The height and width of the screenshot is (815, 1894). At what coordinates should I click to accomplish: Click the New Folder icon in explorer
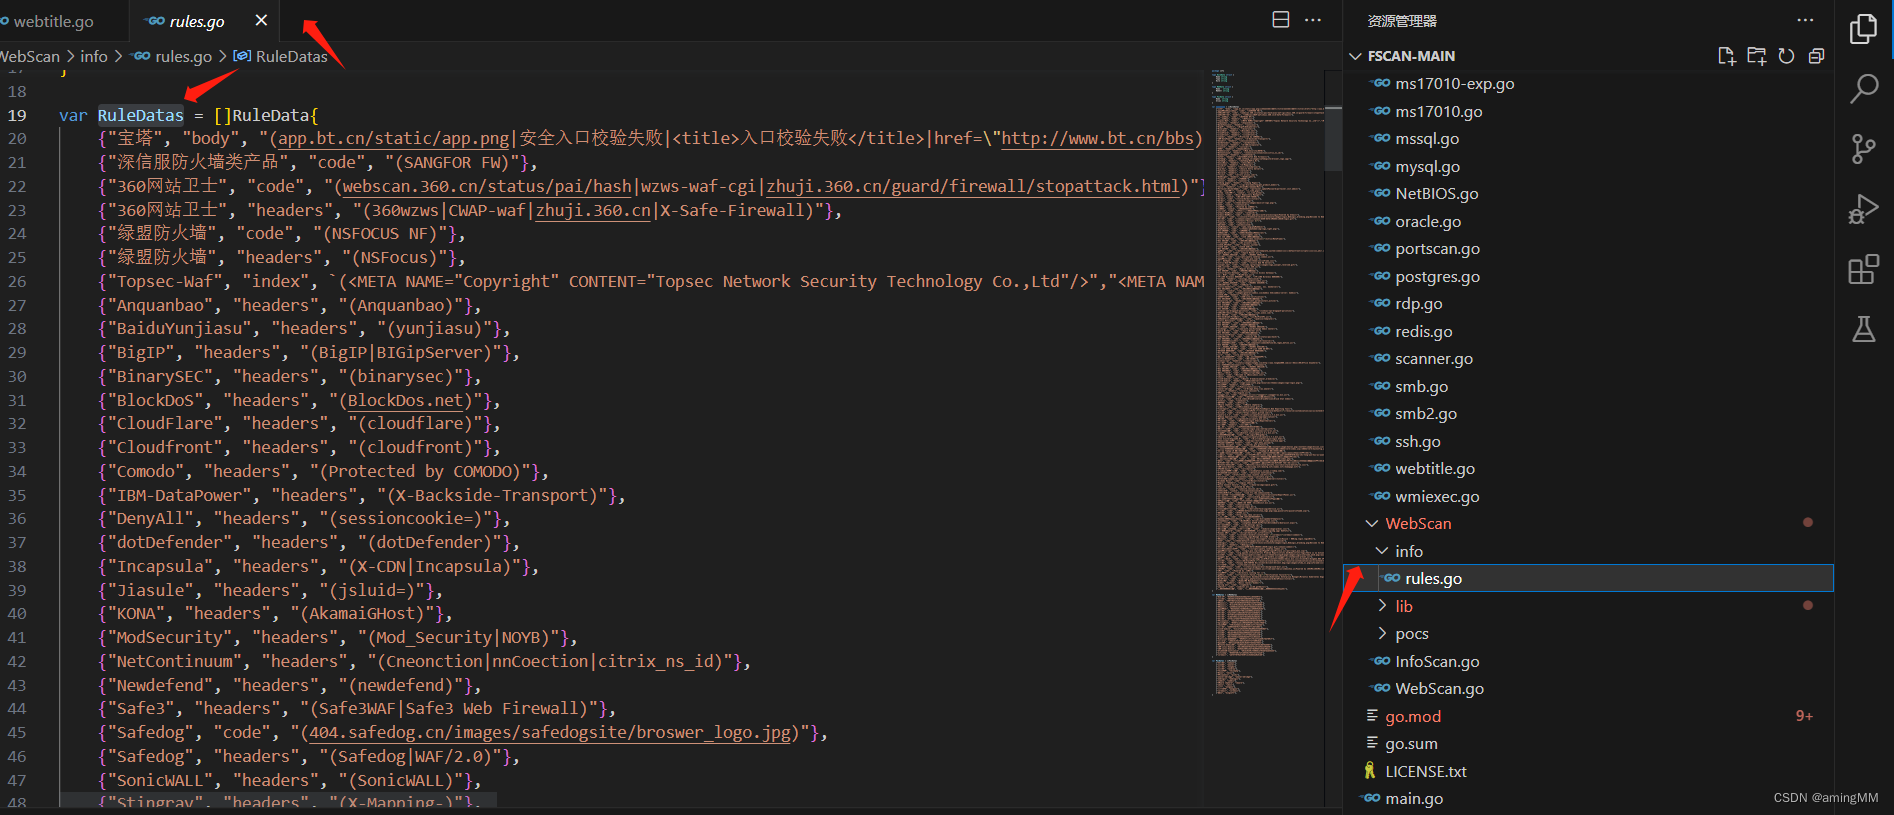click(1756, 56)
